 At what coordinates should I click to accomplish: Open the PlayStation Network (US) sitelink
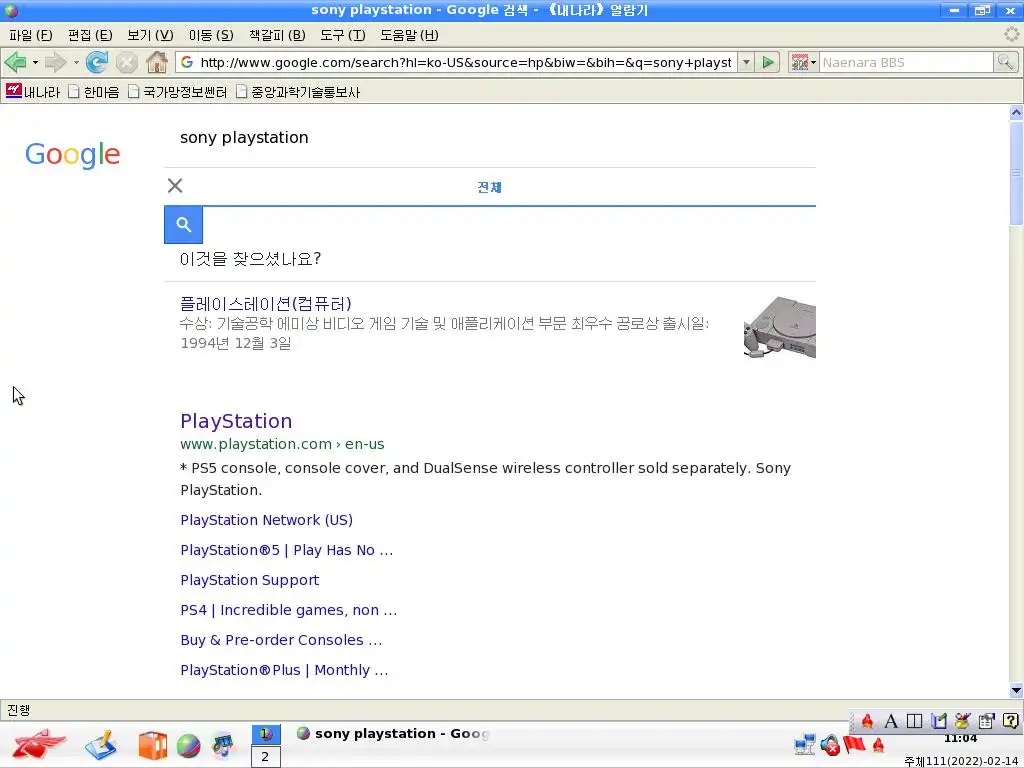click(266, 520)
